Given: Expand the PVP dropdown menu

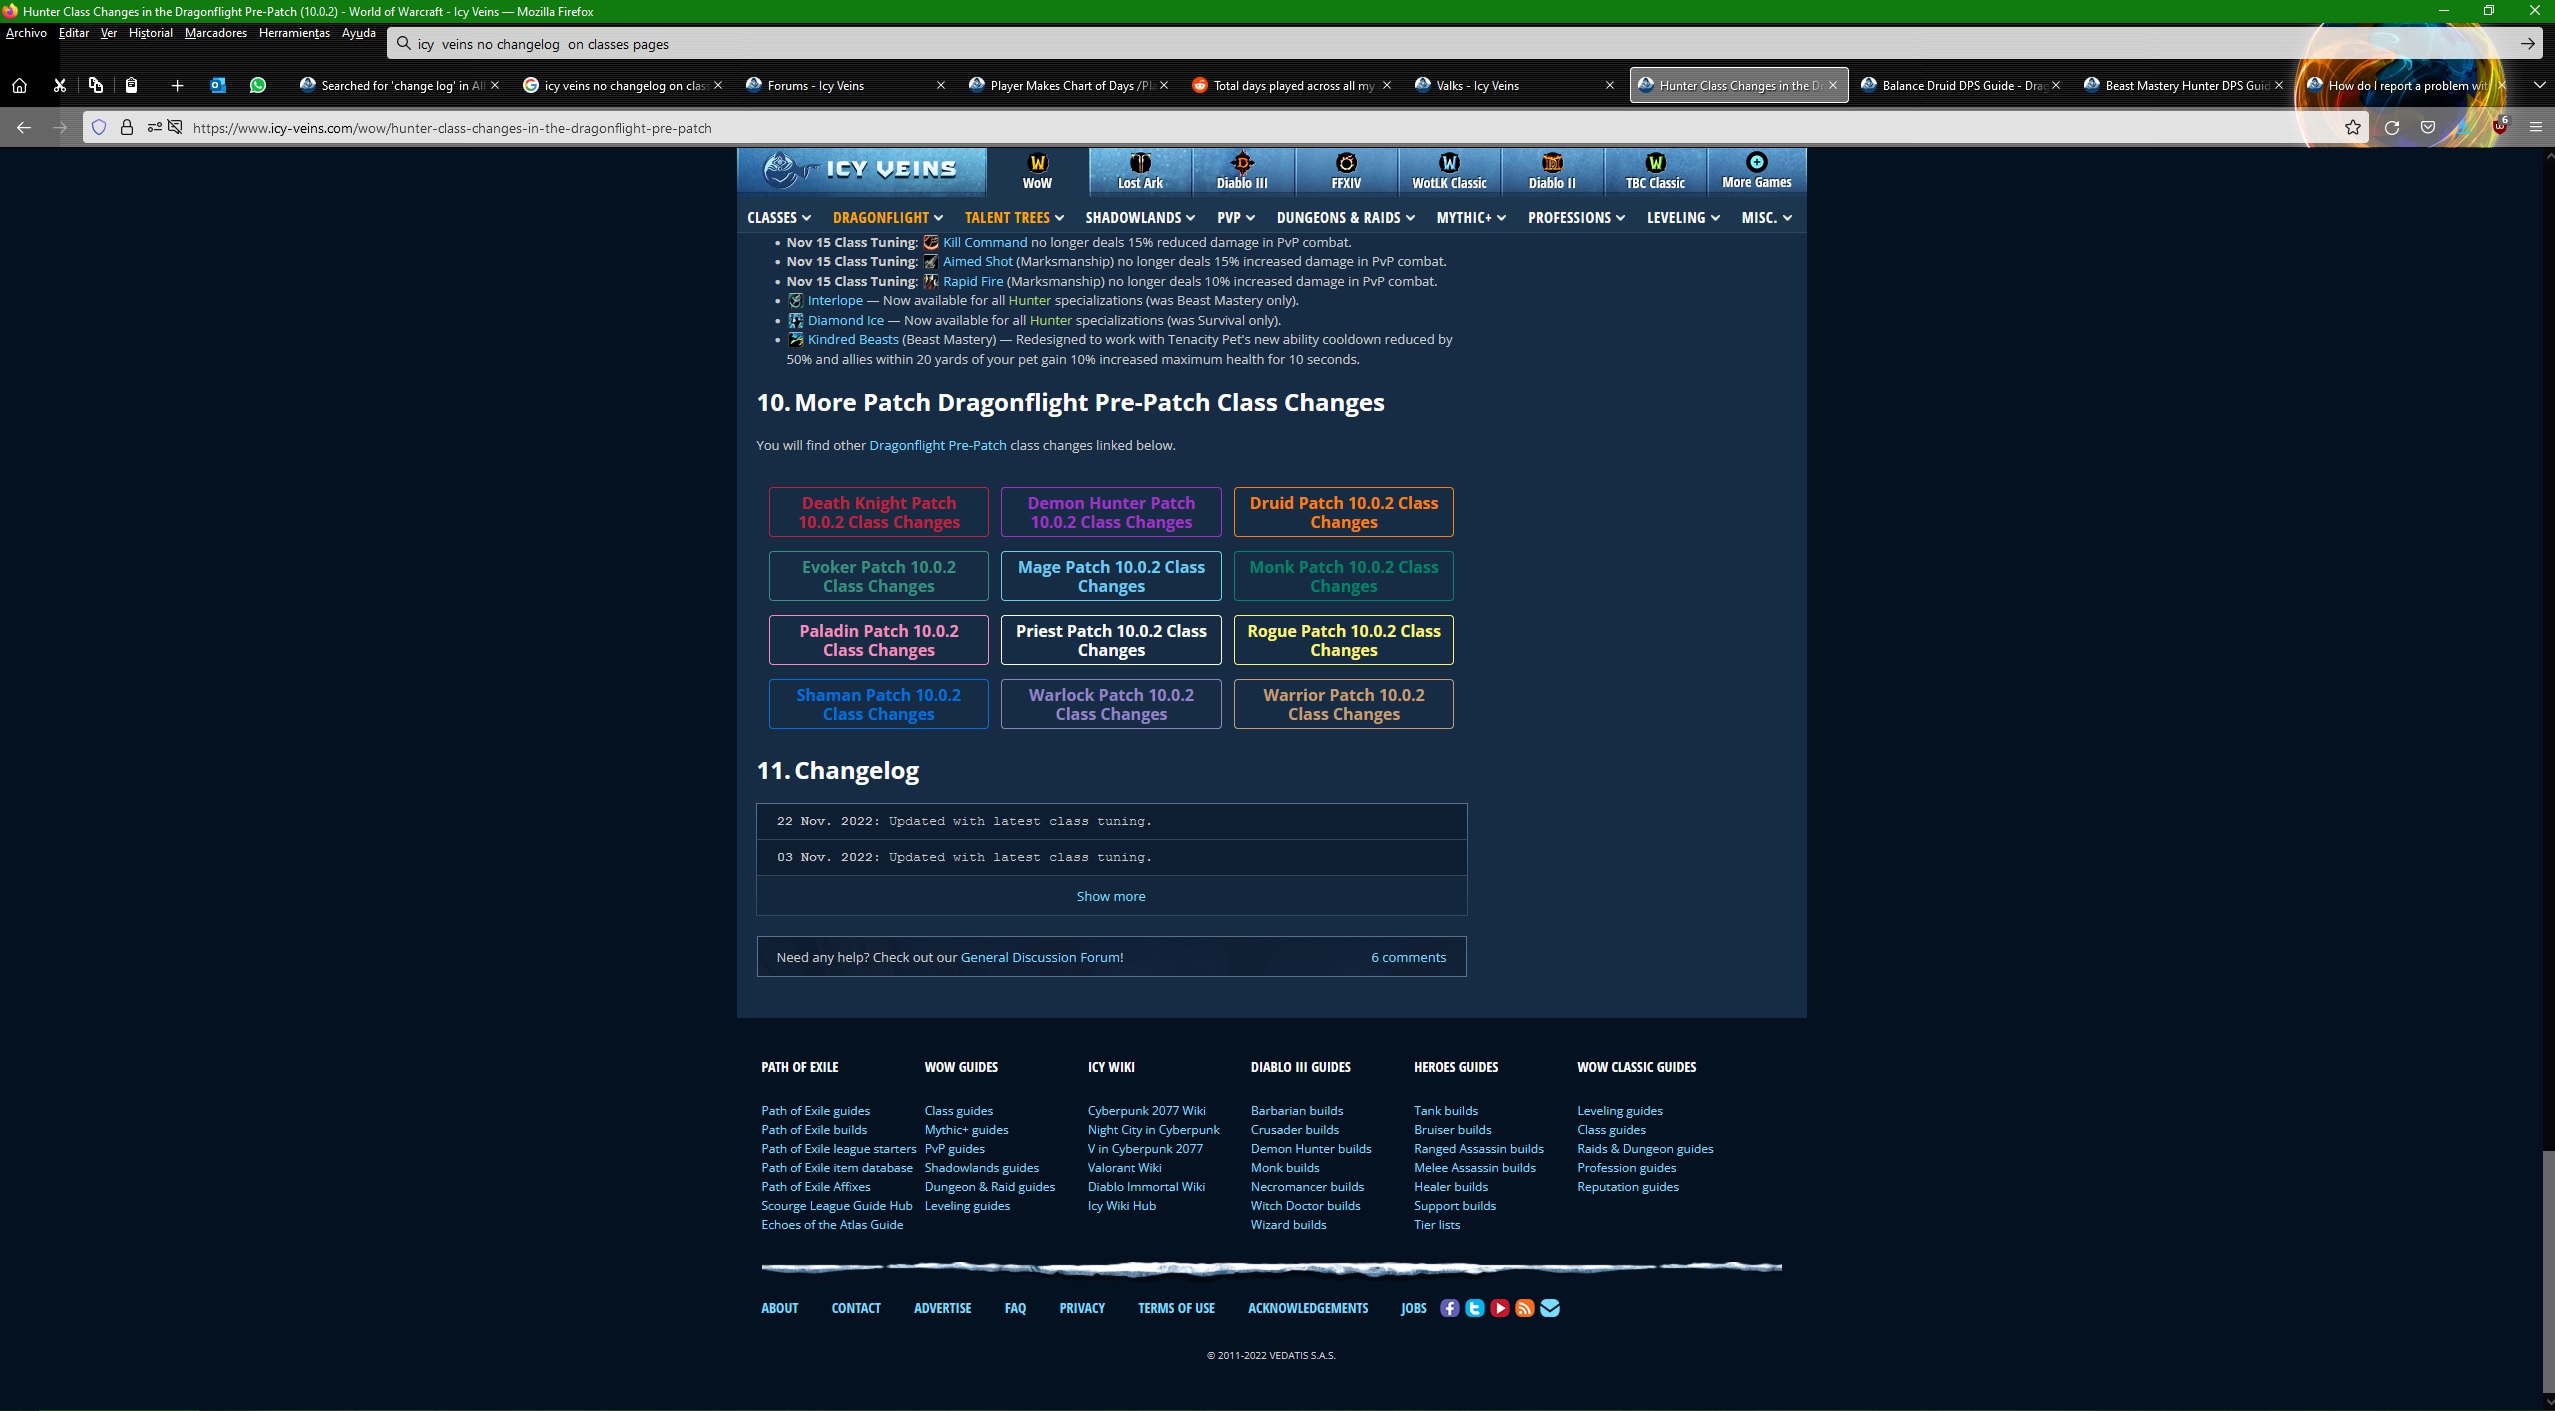Looking at the screenshot, I should (1236, 217).
